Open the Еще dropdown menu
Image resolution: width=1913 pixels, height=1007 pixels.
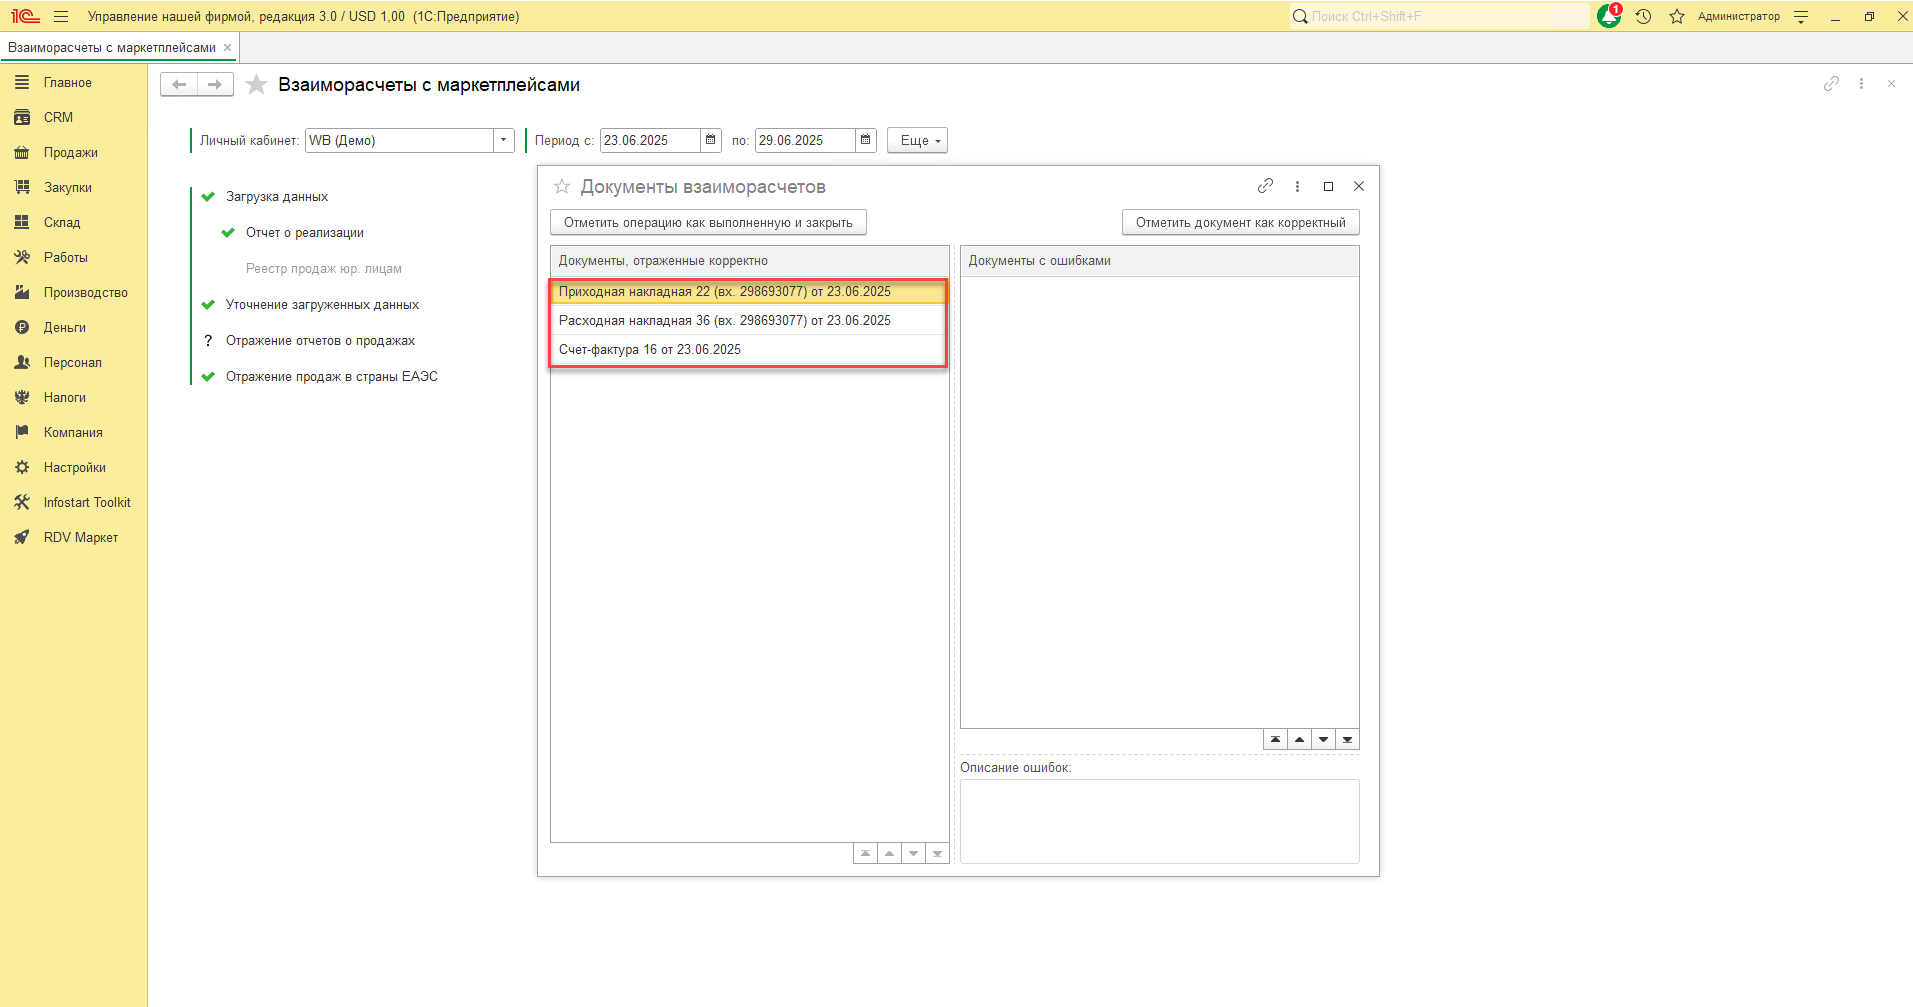coord(917,140)
